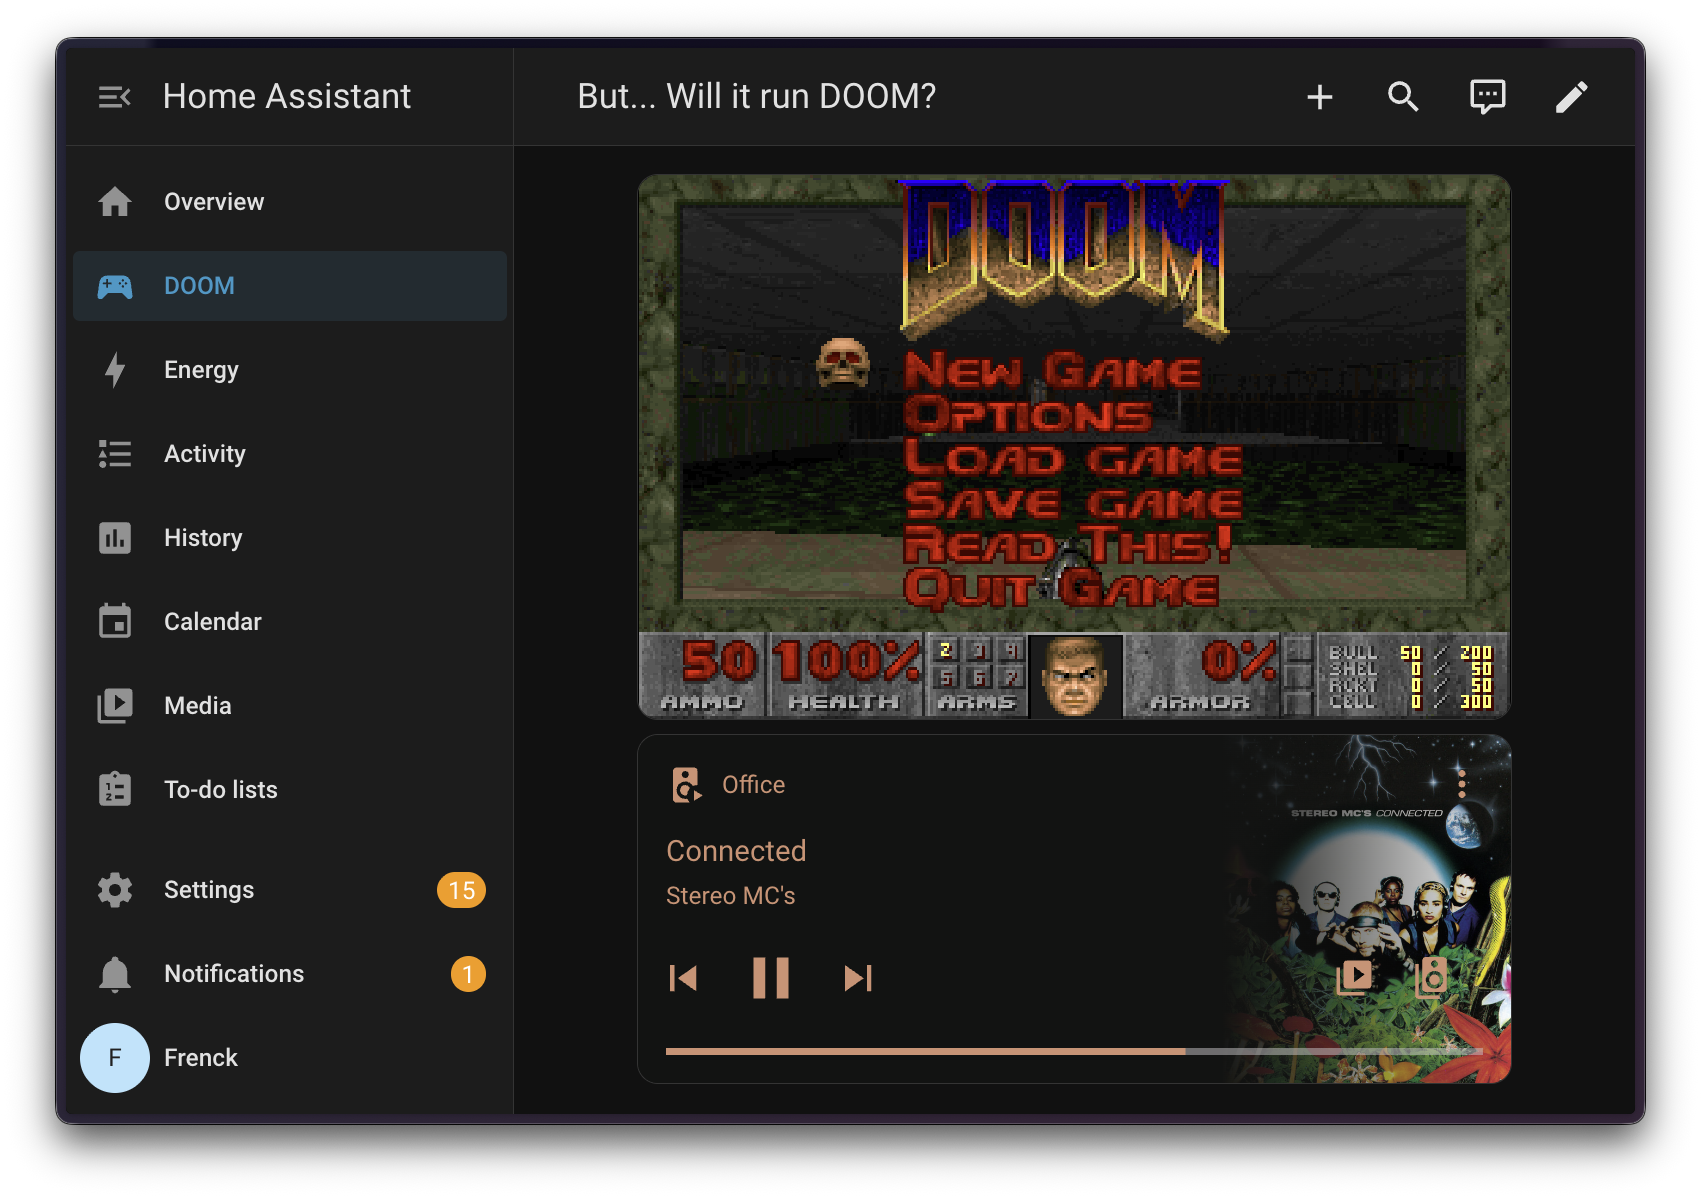1701x1198 pixels.
Task: Click the skull cursor beside New Game
Action: coord(843,362)
